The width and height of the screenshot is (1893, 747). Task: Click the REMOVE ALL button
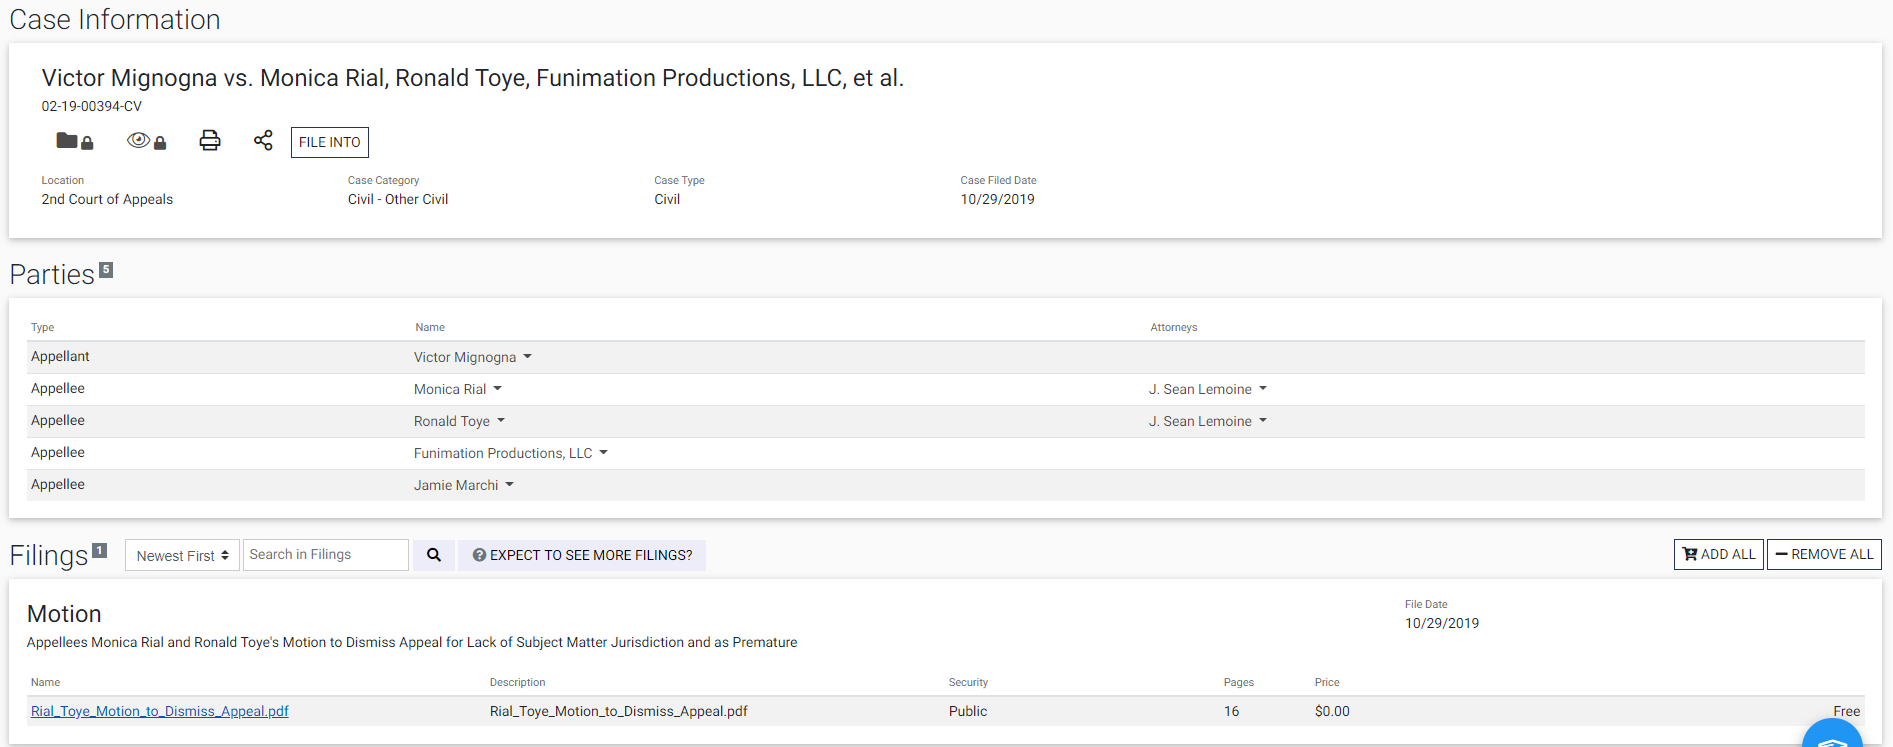coord(1824,554)
